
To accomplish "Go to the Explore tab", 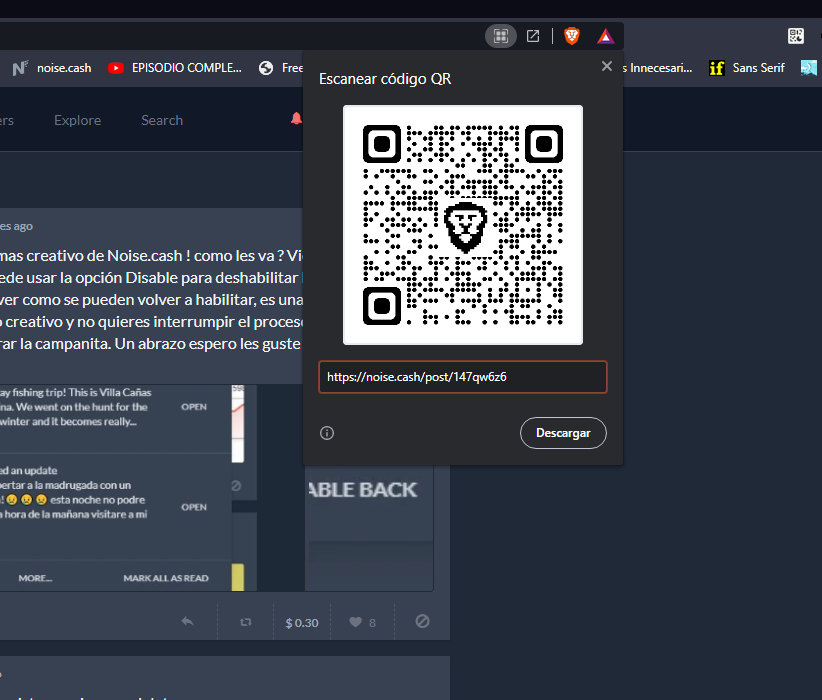I will pyautogui.click(x=78, y=120).
